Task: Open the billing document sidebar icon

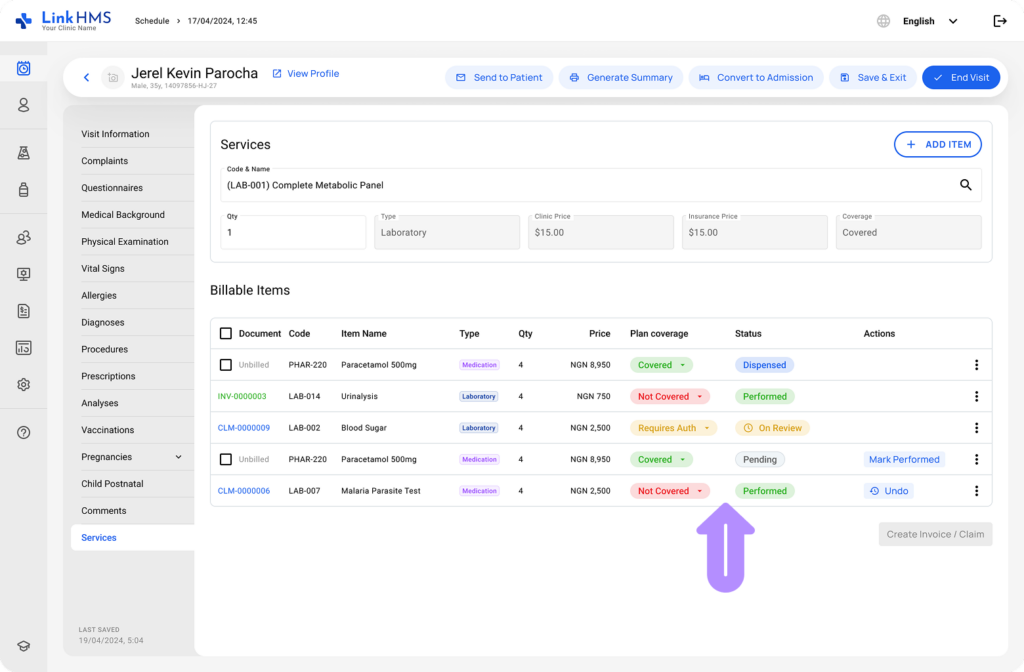Action: point(24,311)
